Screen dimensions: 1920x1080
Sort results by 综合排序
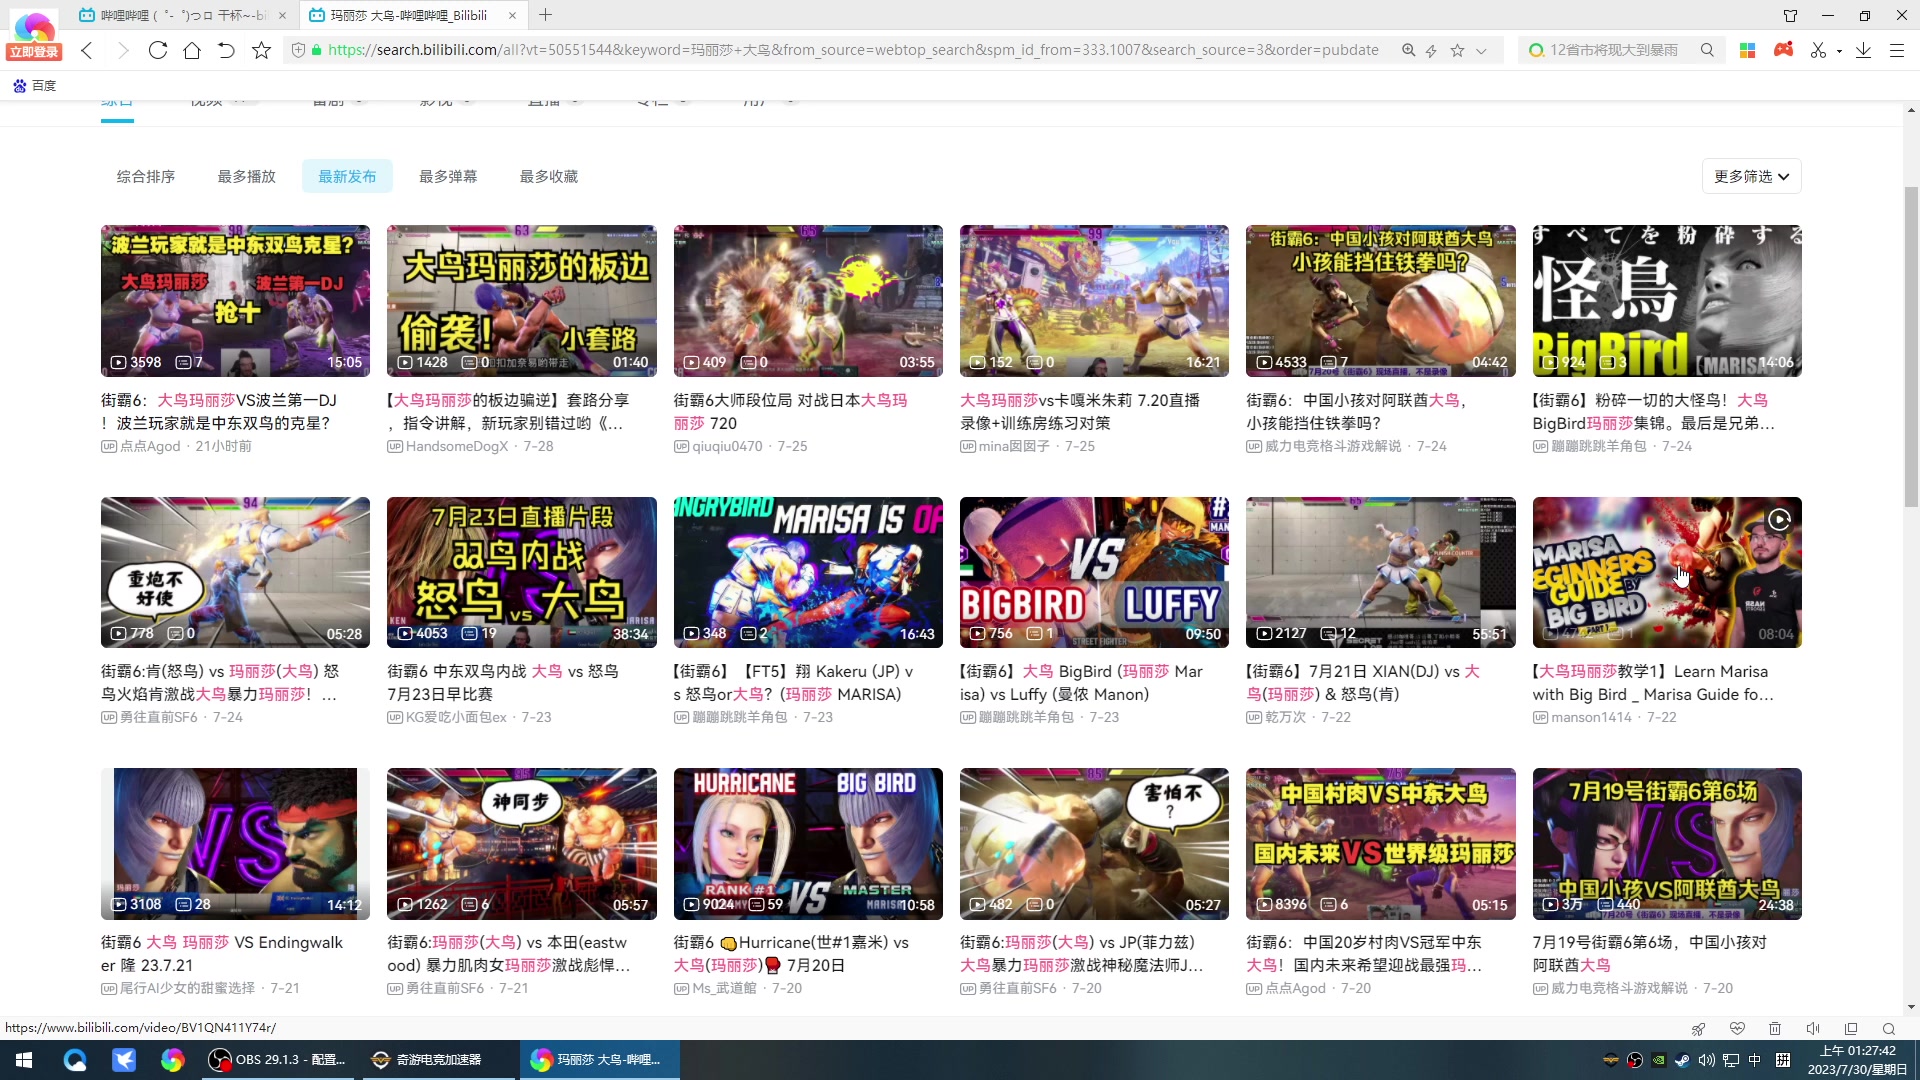point(146,176)
